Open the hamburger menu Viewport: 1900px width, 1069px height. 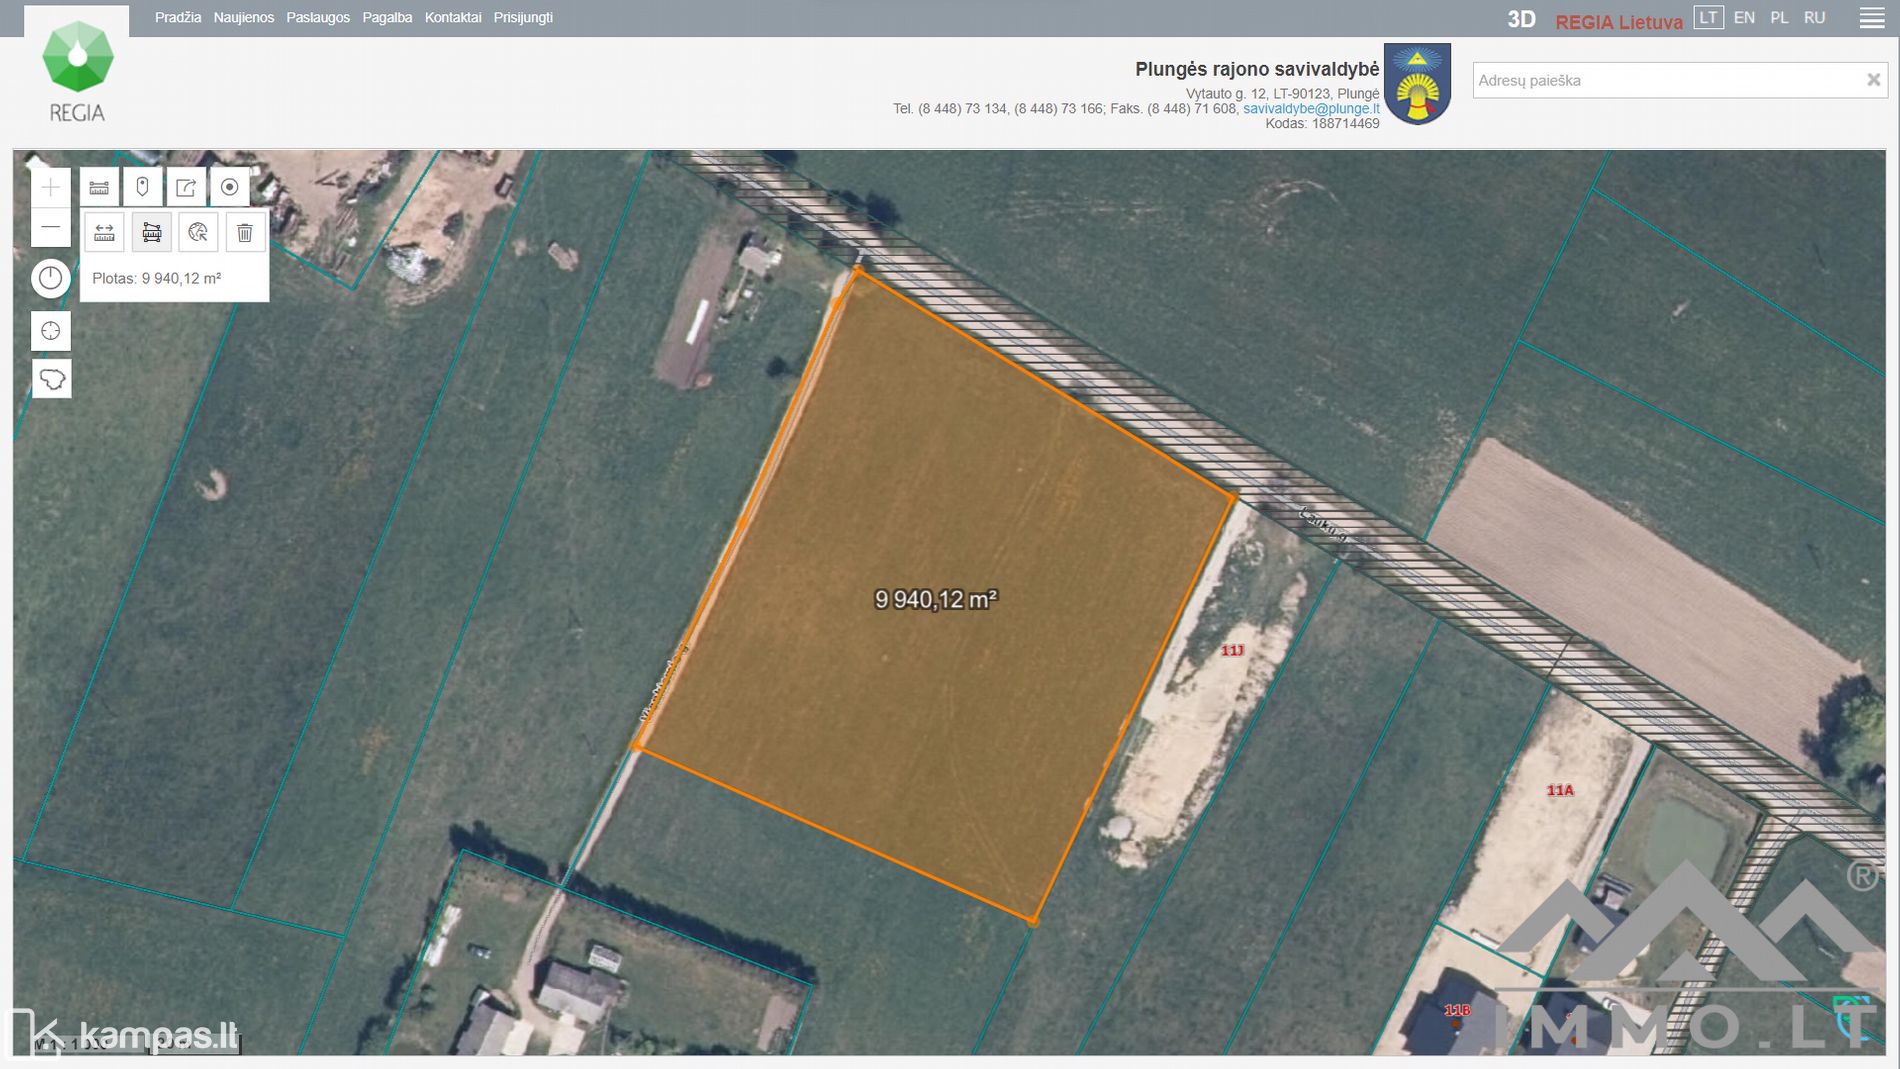click(1872, 18)
